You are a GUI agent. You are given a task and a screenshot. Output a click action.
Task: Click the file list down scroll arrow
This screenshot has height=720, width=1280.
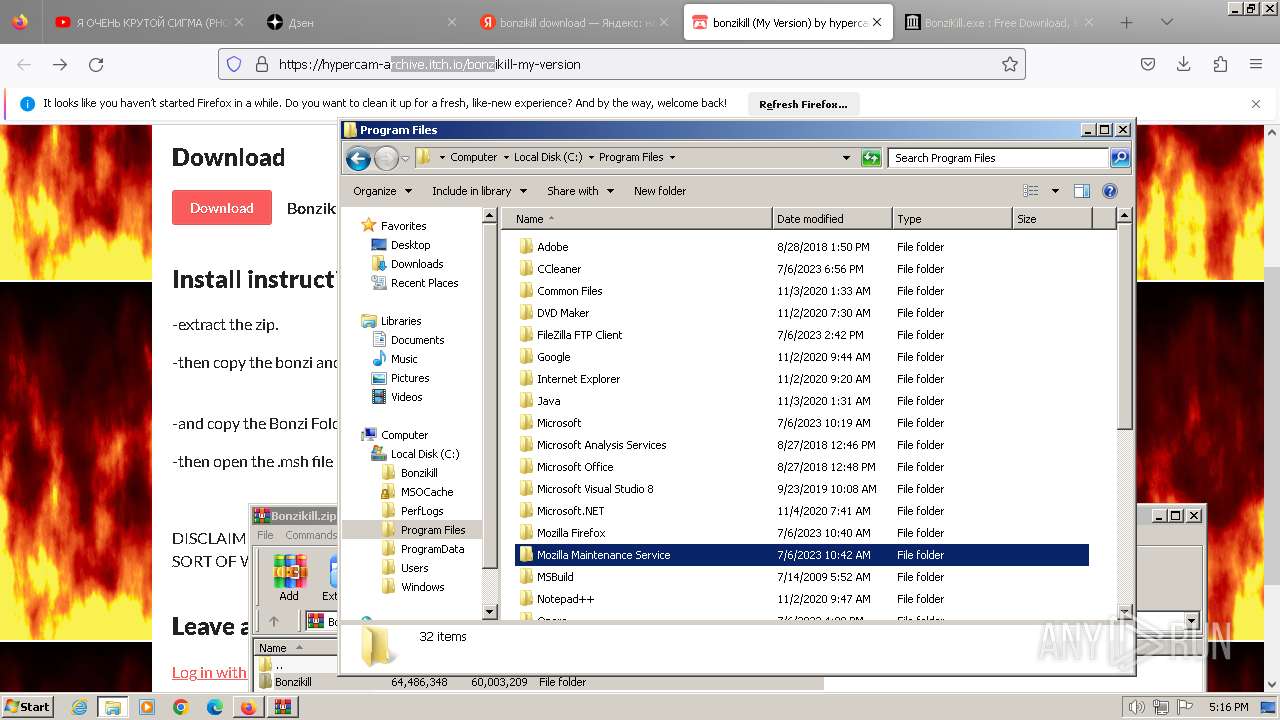click(x=1125, y=611)
